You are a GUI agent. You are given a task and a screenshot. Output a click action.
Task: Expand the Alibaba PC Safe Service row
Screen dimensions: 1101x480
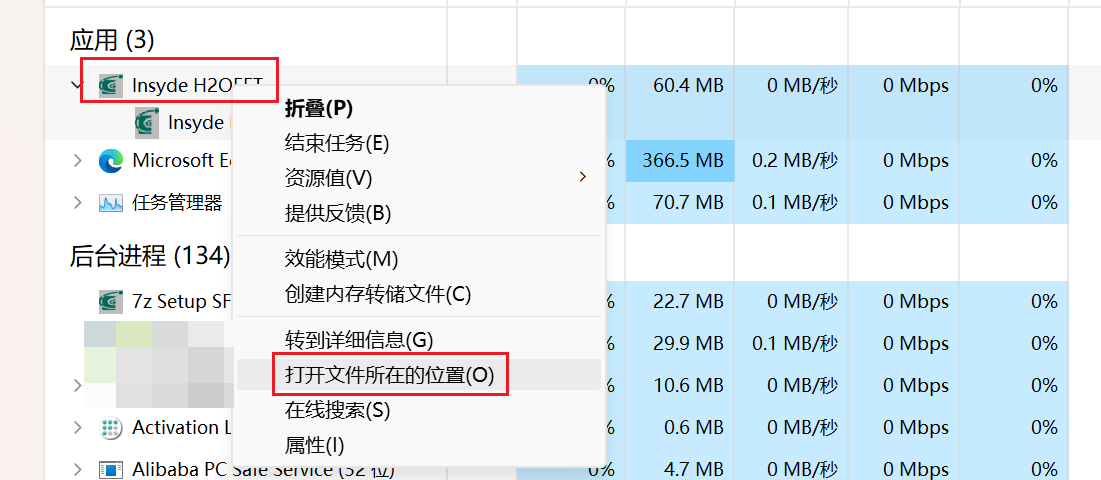[x=77, y=469]
